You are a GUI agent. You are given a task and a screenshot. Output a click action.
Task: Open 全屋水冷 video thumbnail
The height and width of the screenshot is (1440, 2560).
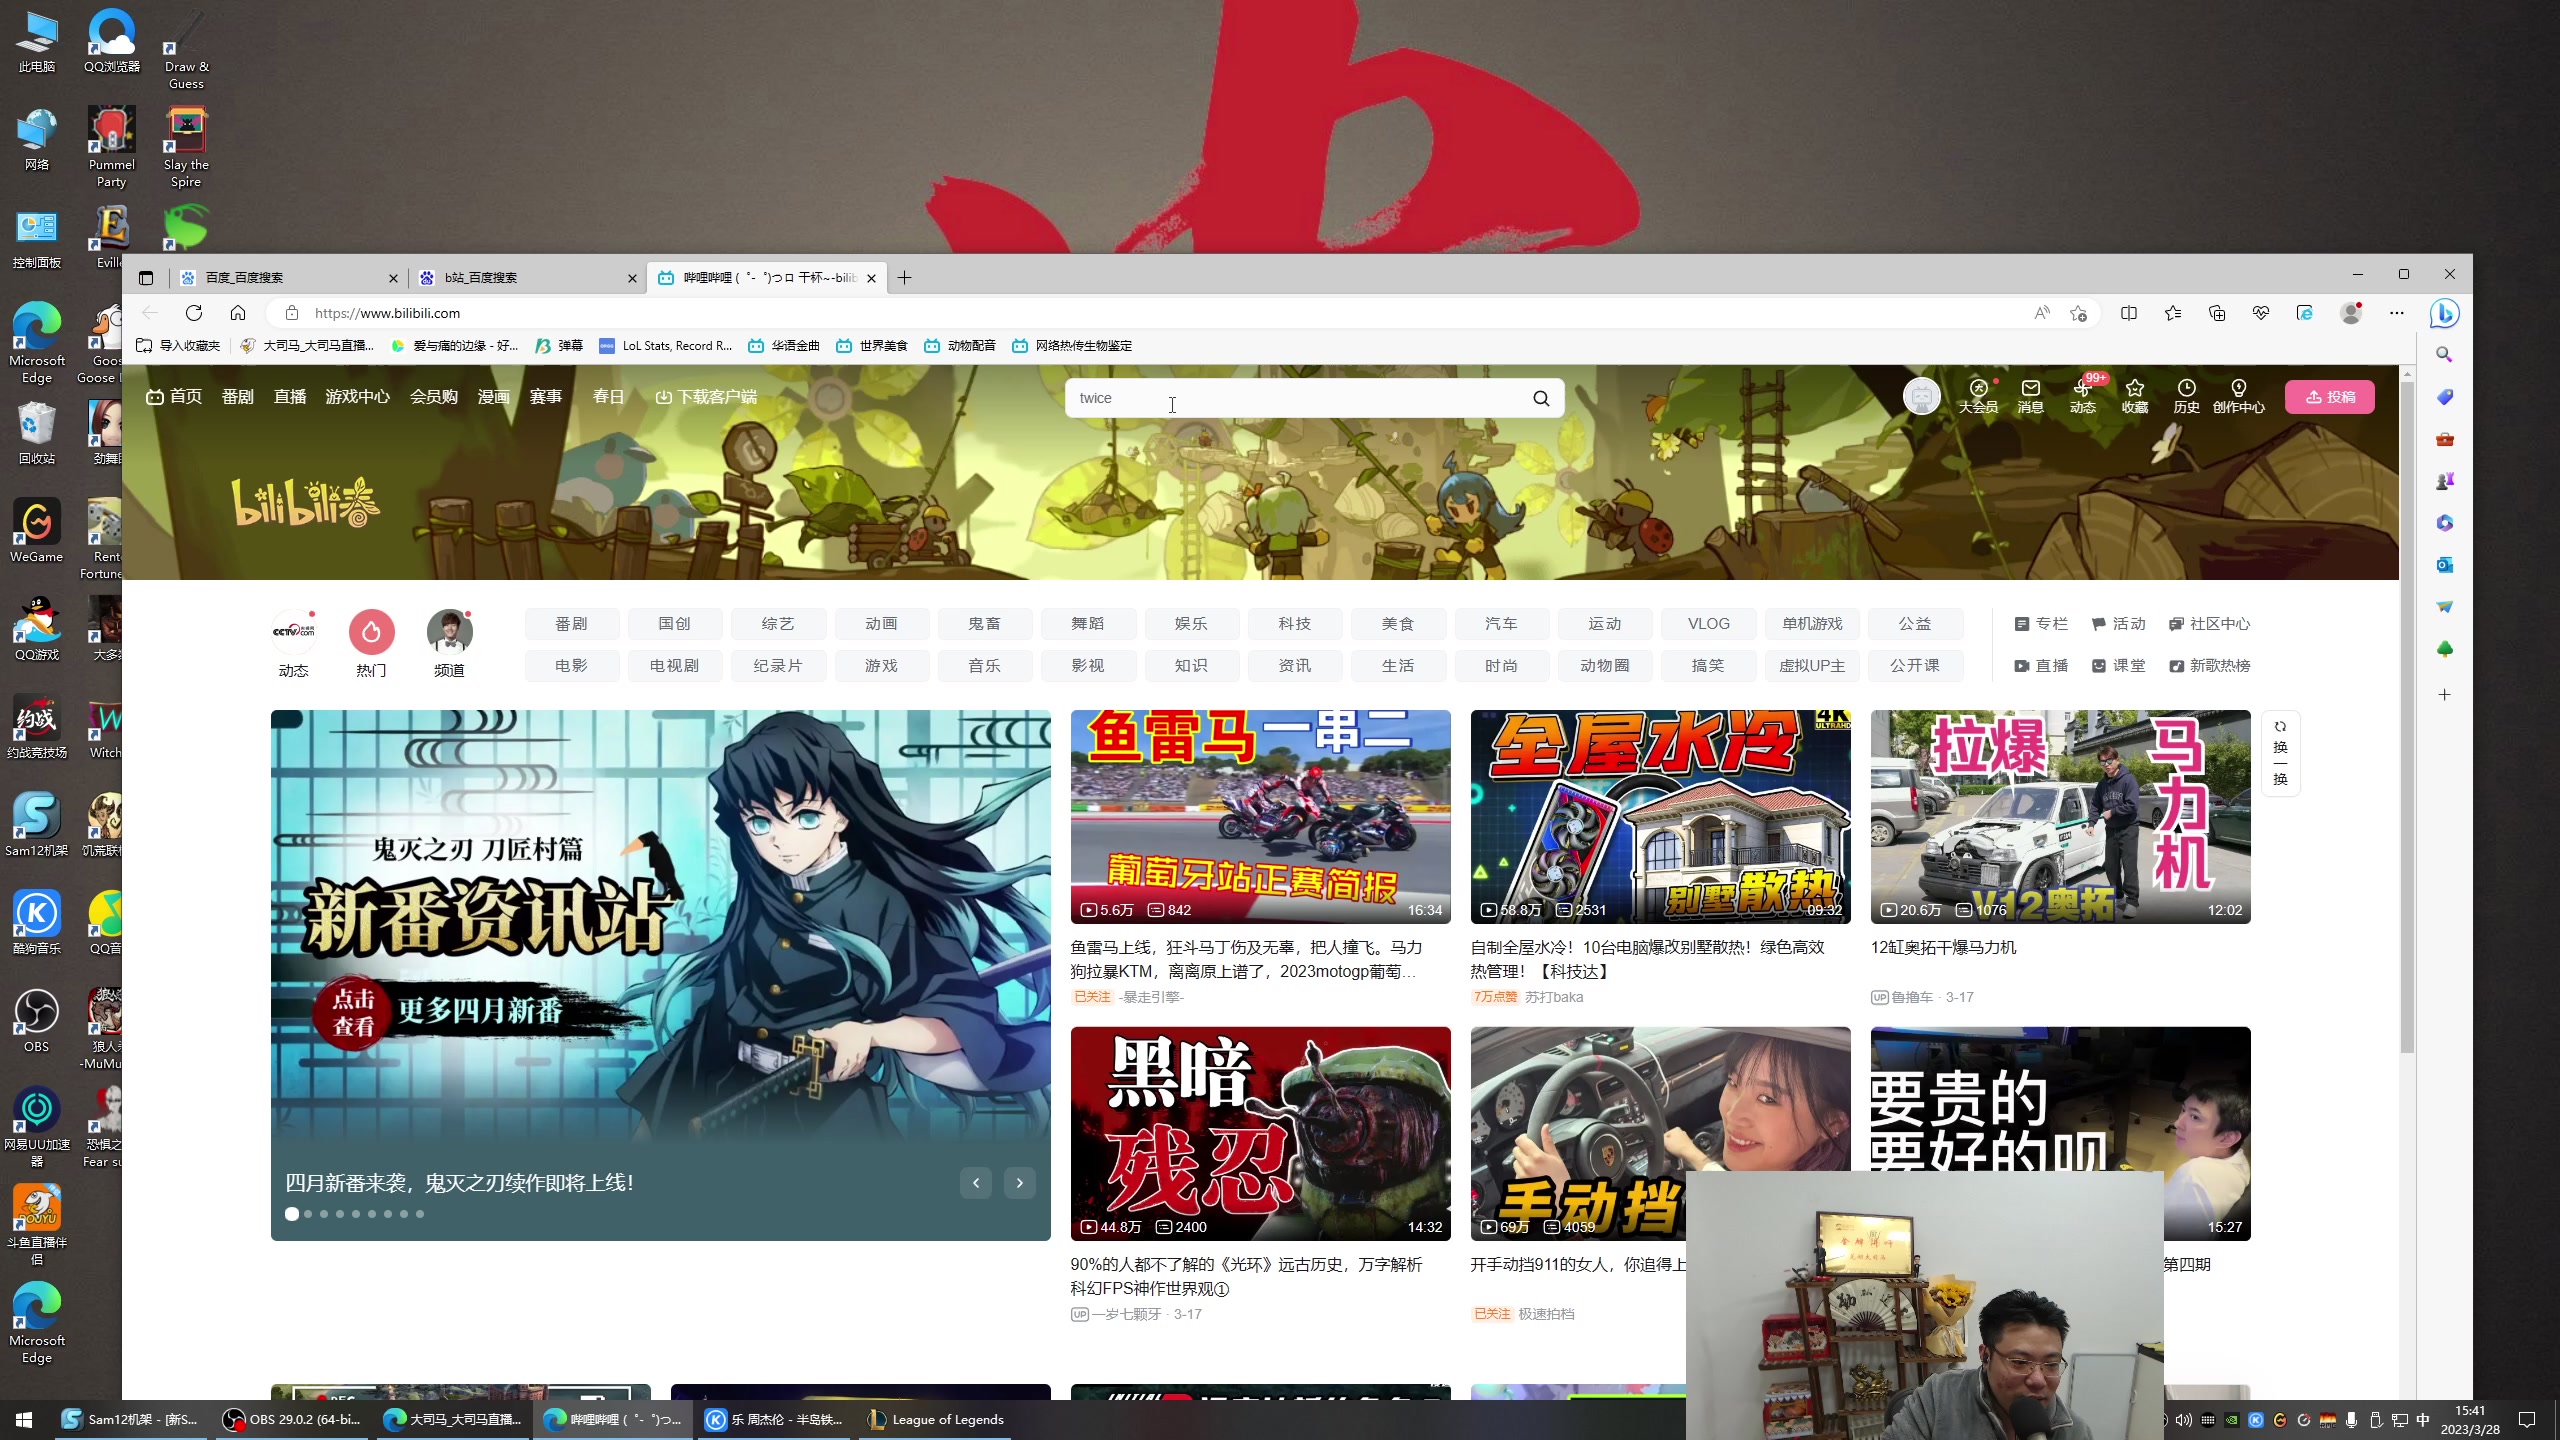[1660, 816]
